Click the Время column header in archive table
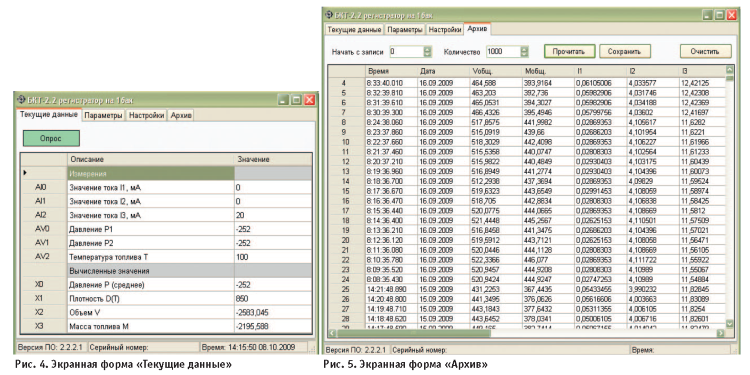This screenshot has height=375, width=750. pyautogui.click(x=391, y=71)
